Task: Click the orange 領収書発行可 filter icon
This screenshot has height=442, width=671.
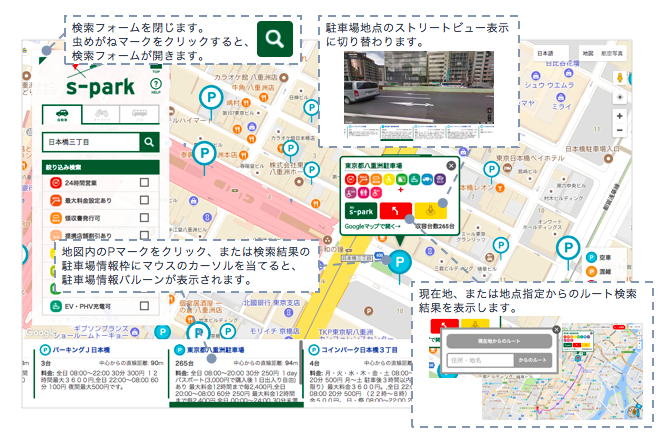Action: 56,218
